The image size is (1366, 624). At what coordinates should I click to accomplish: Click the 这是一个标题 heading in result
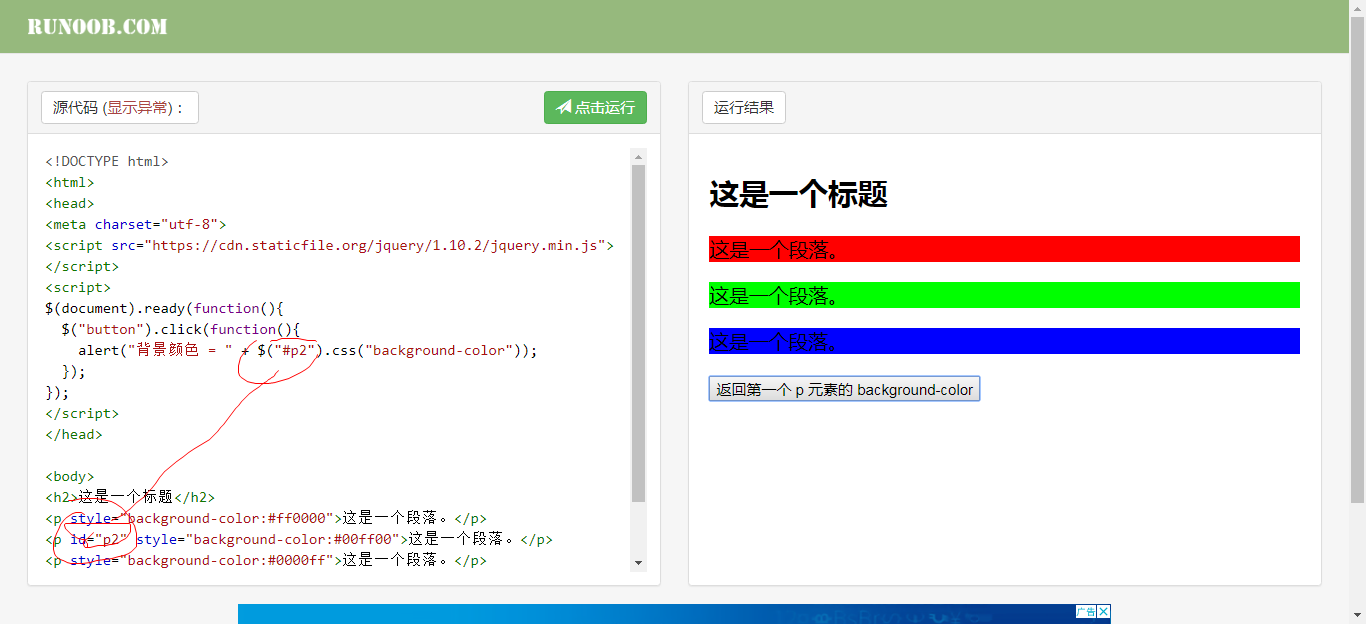click(798, 194)
